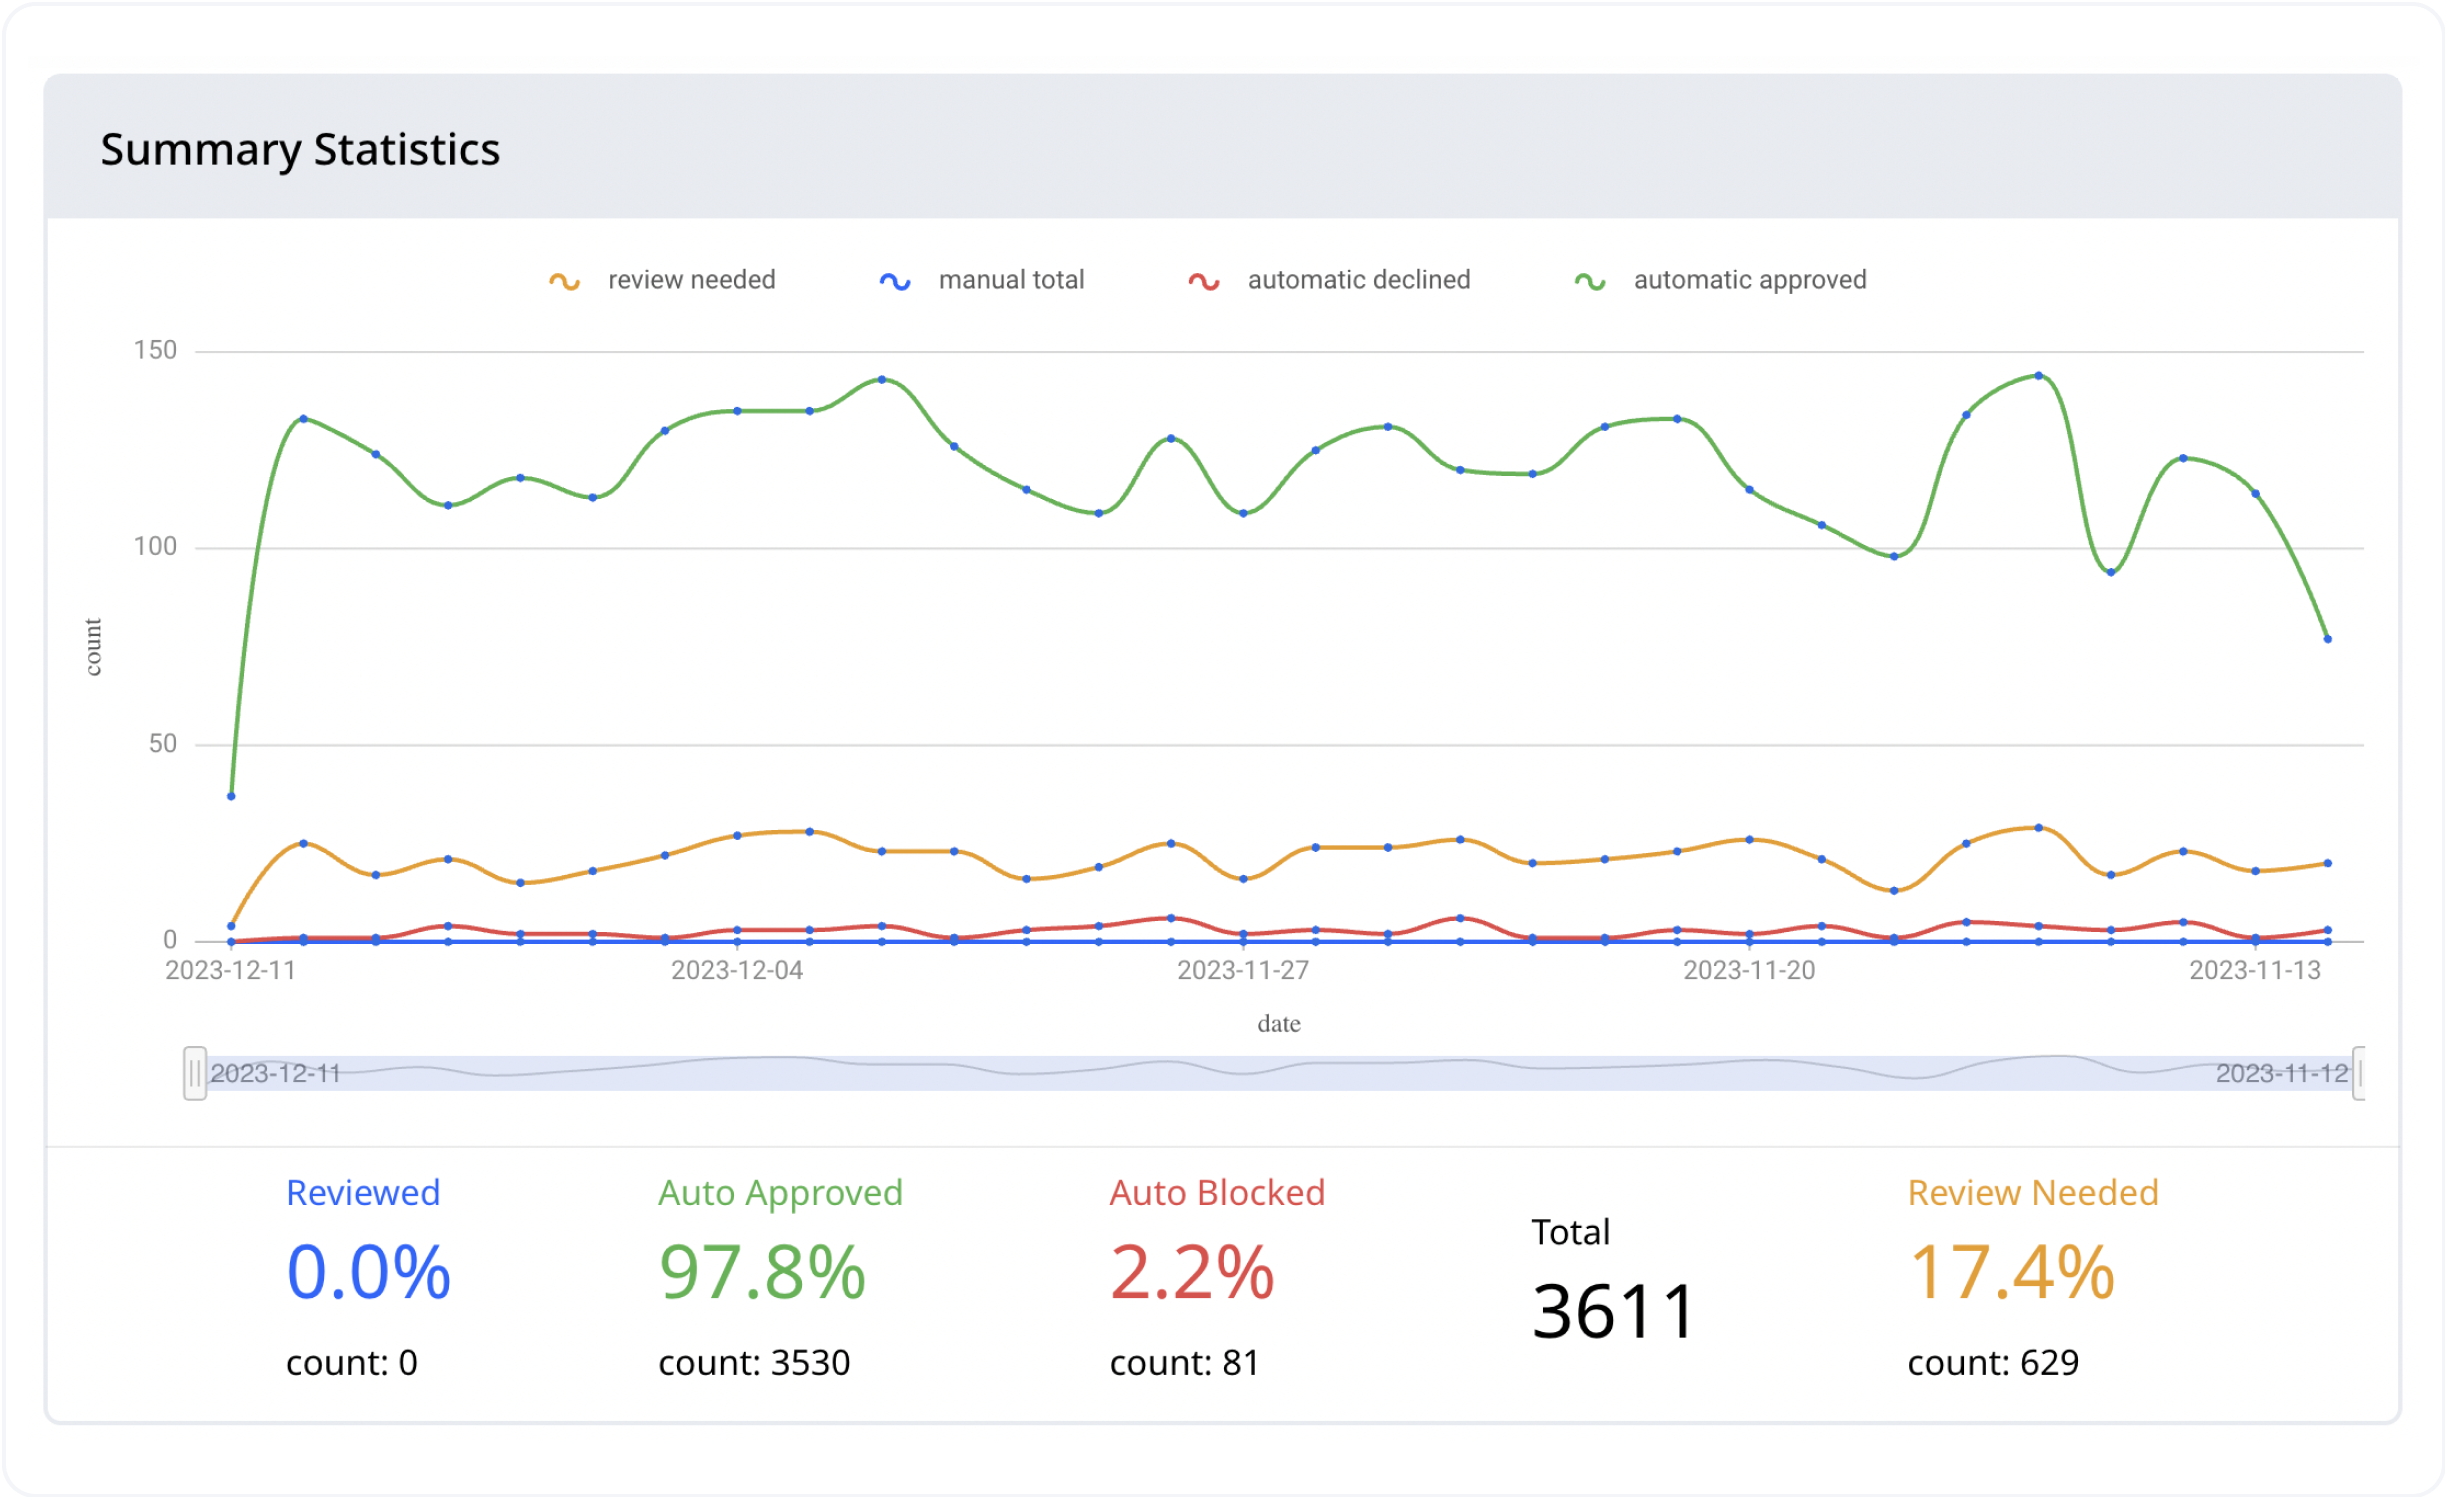
Task: Toggle the 'automatic approved' legend series
Action: [1720, 280]
